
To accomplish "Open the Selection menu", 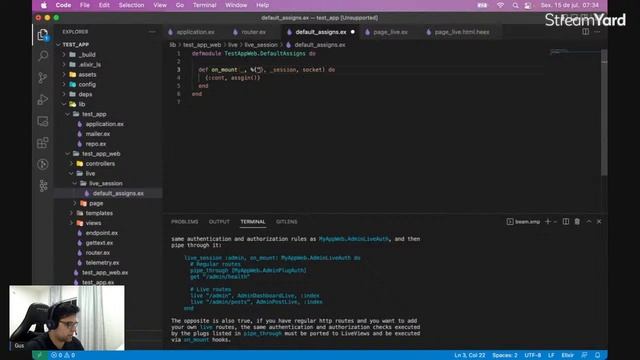I will tap(131, 5).
